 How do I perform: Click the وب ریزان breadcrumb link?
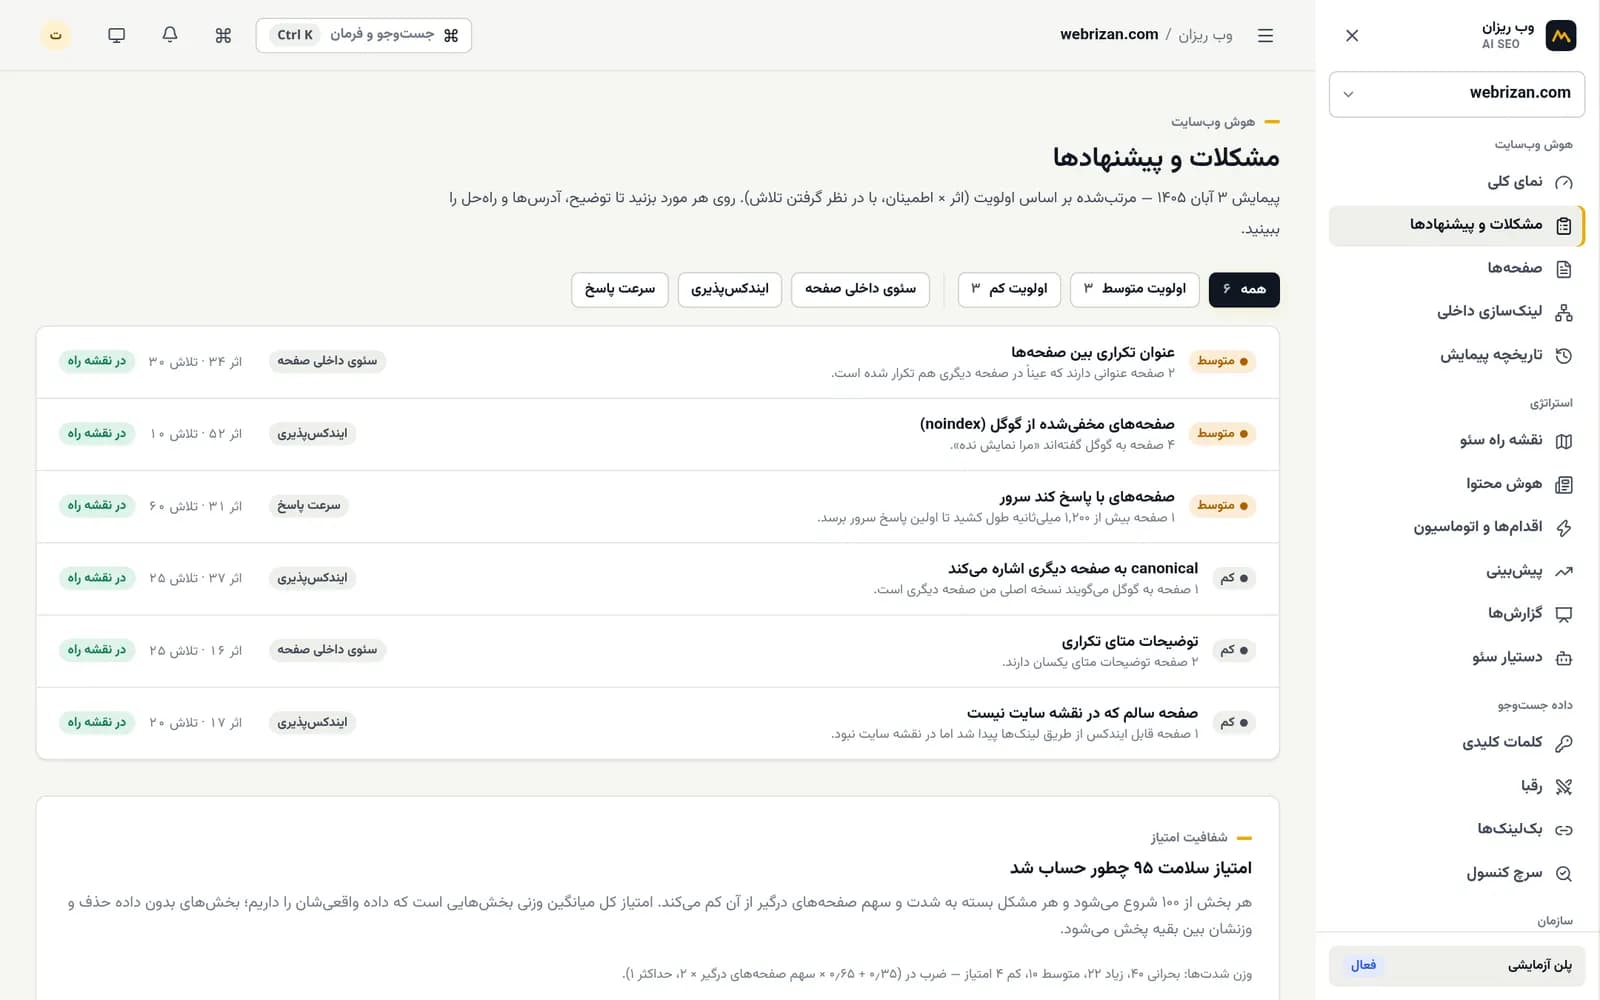pyautogui.click(x=1205, y=35)
